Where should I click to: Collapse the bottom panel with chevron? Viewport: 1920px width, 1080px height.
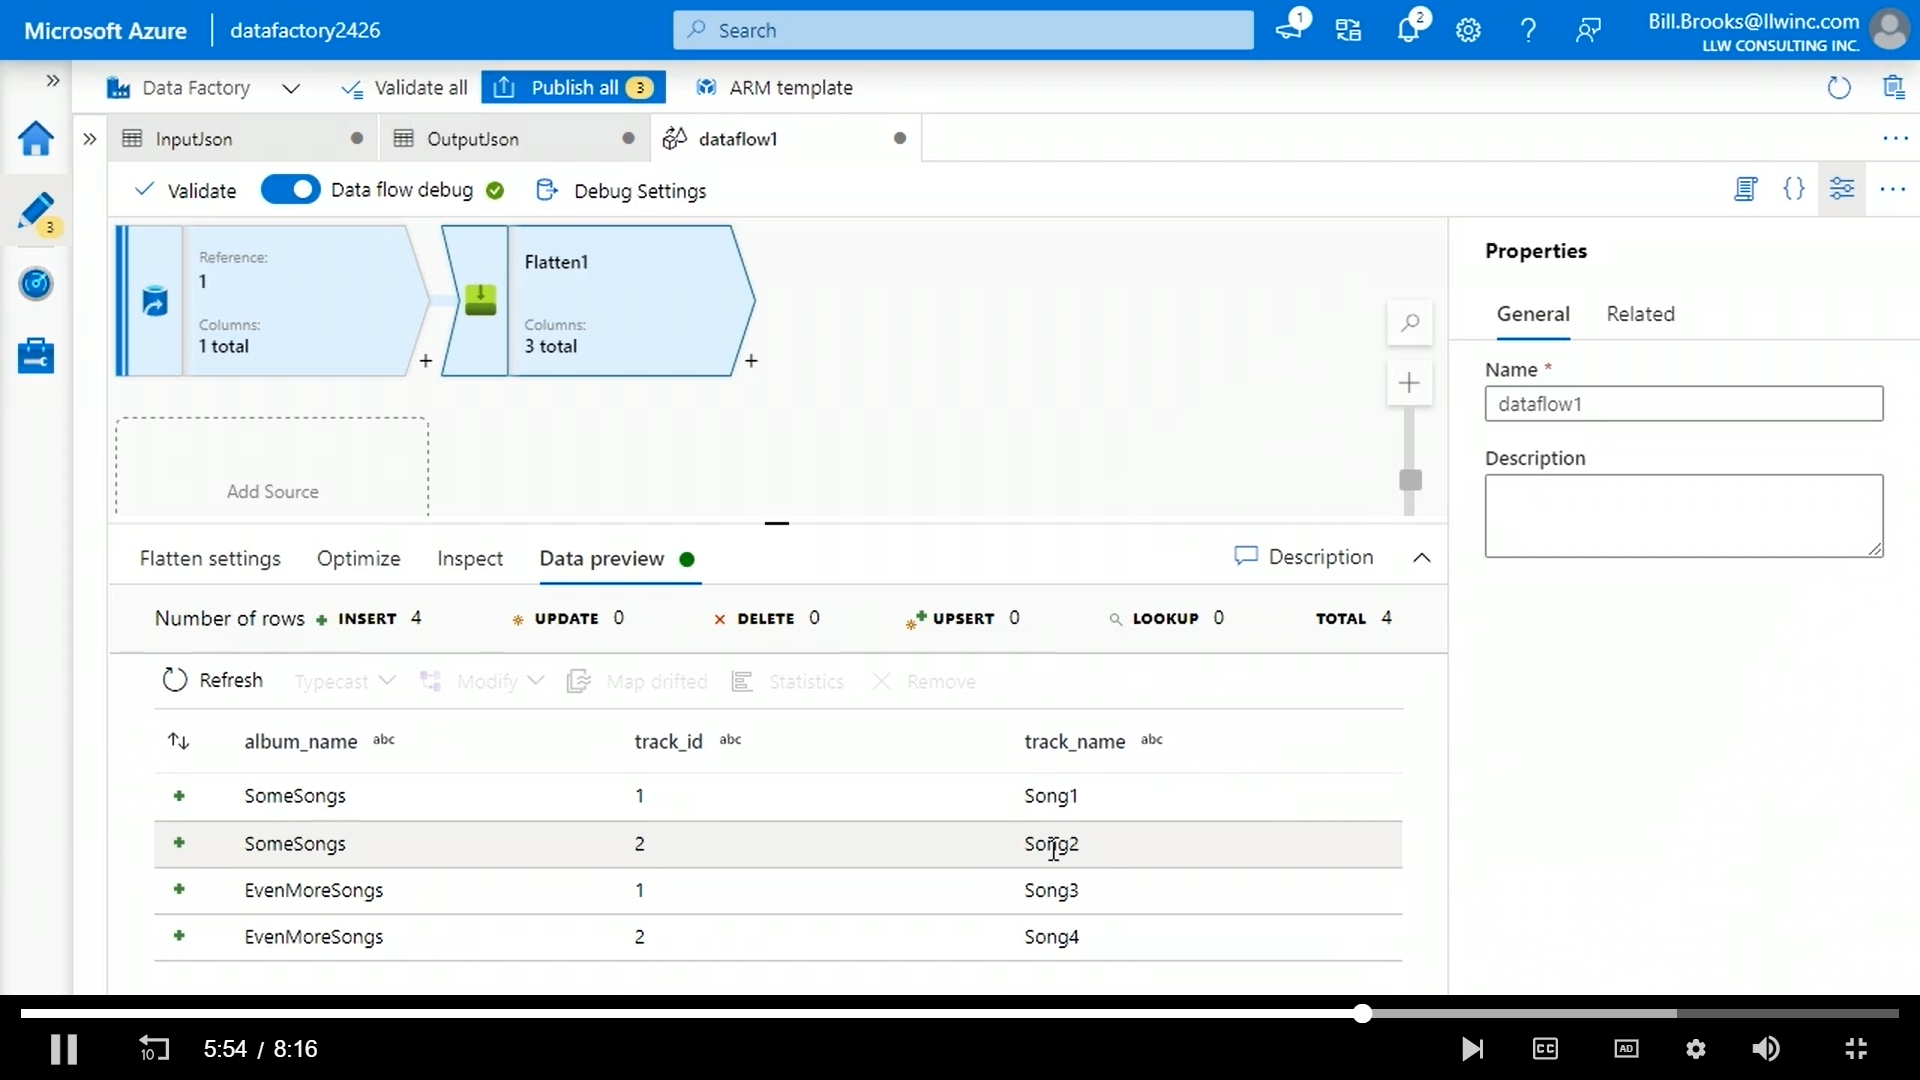[1421, 558]
